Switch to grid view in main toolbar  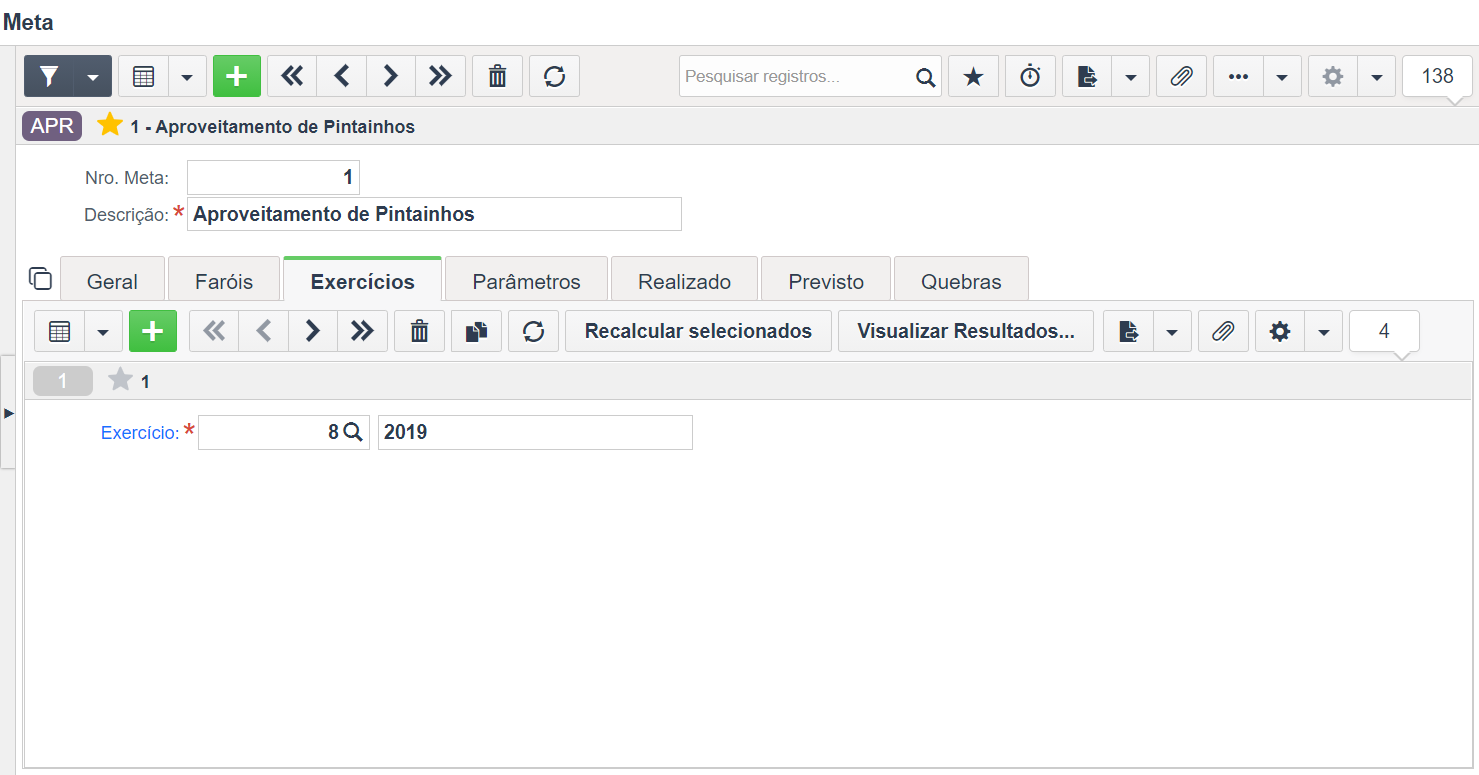pyautogui.click(x=143, y=76)
